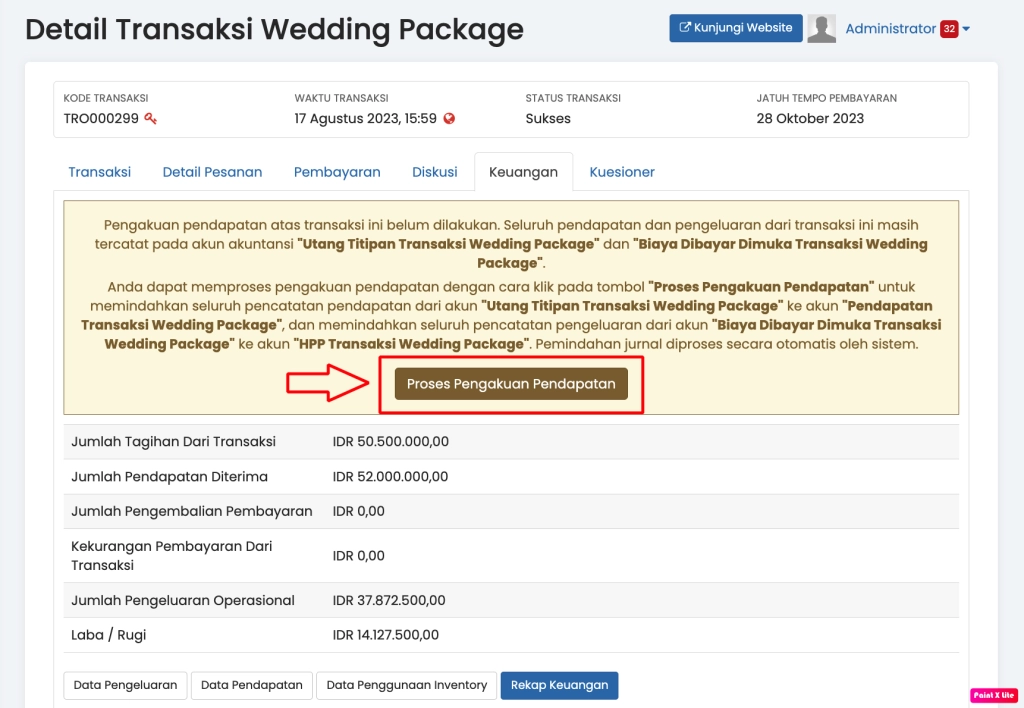Click the Laba / Rugi amount value
This screenshot has height=708, width=1024.
point(386,635)
